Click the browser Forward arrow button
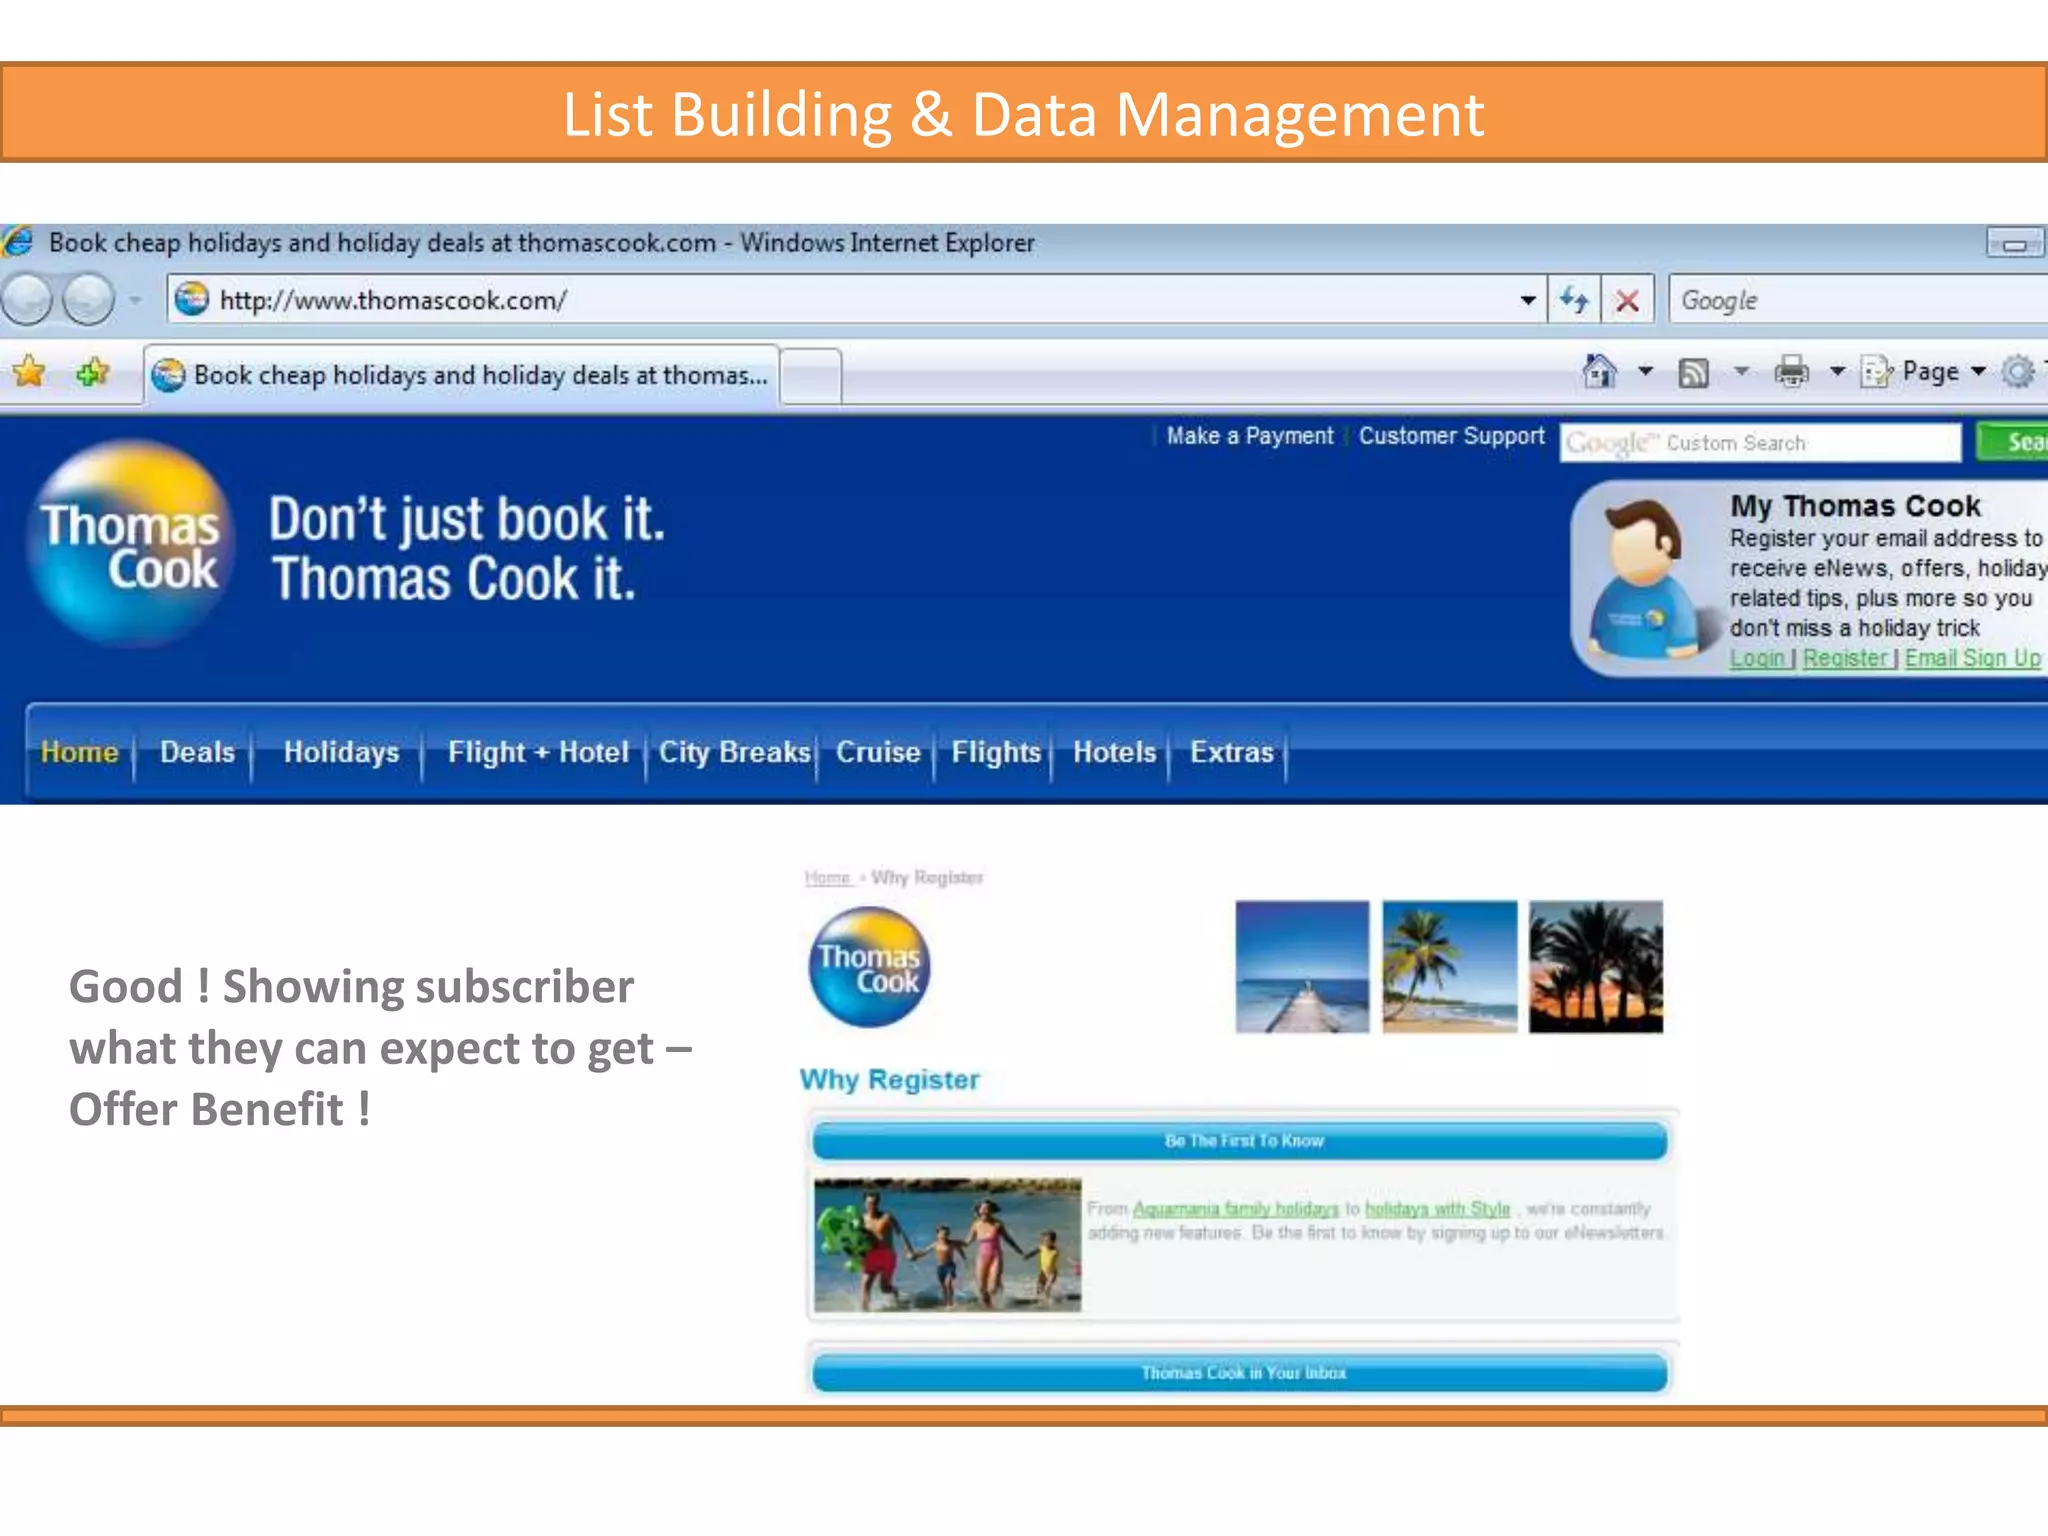The width and height of the screenshot is (2048, 1536). pyautogui.click(x=88, y=299)
